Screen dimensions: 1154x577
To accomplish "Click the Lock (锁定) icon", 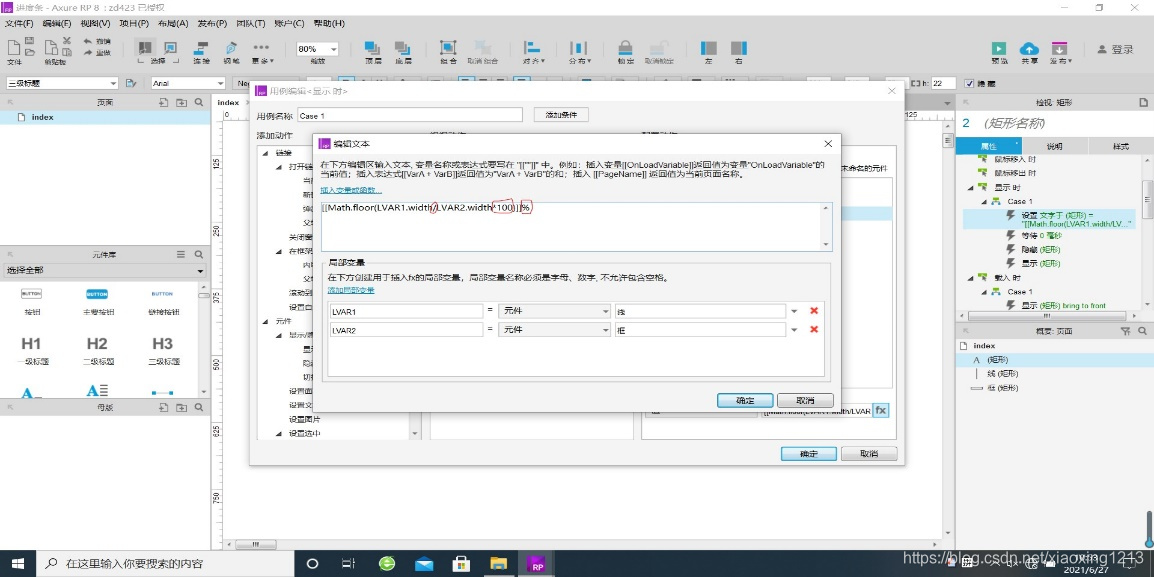I will pos(626,48).
